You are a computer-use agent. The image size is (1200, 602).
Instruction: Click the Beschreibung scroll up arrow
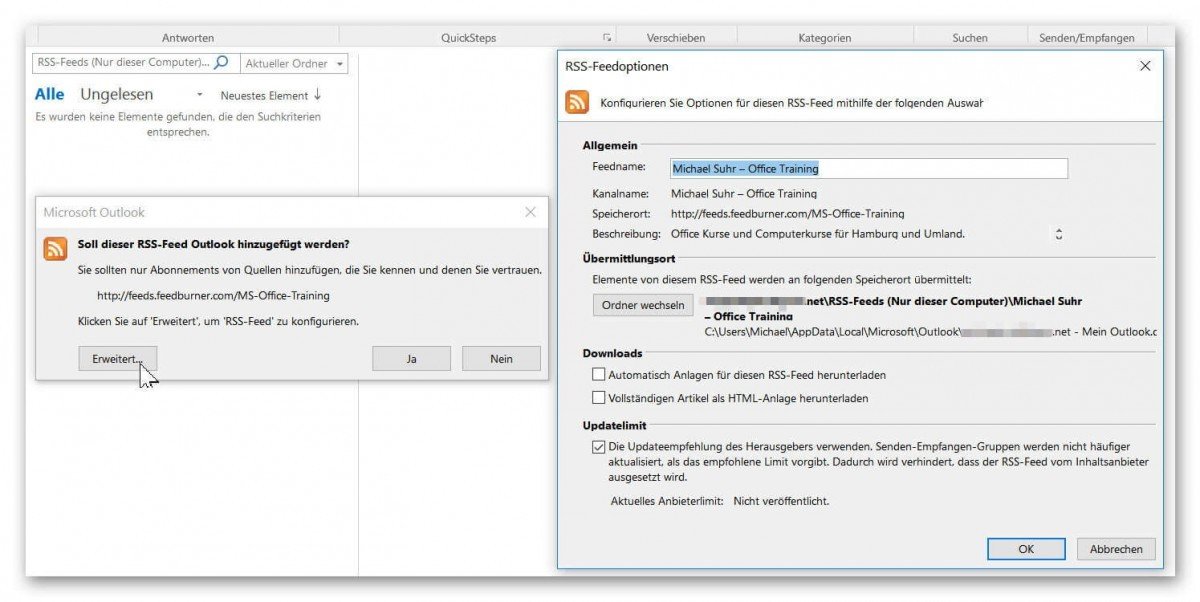tap(1058, 227)
